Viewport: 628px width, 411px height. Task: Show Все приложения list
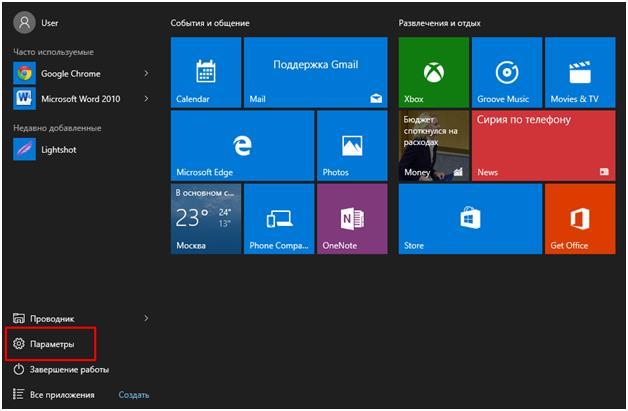(x=54, y=395)
